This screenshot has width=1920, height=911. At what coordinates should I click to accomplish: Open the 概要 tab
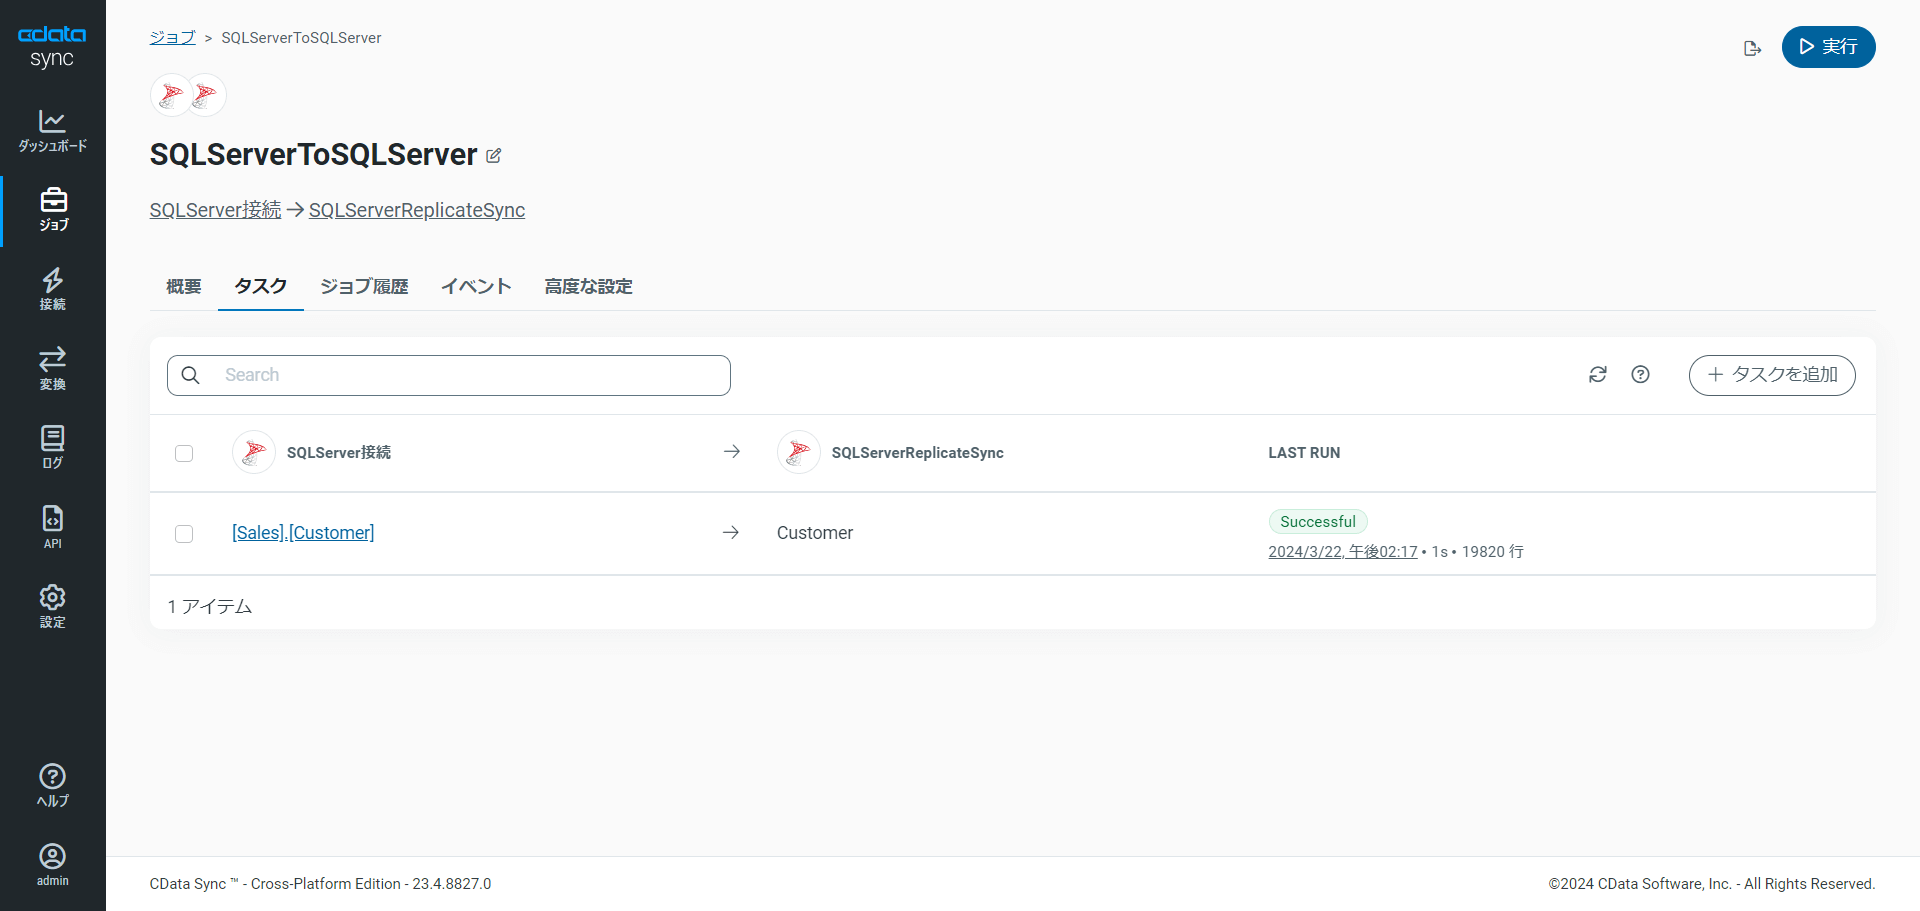(x=184, y=287)
